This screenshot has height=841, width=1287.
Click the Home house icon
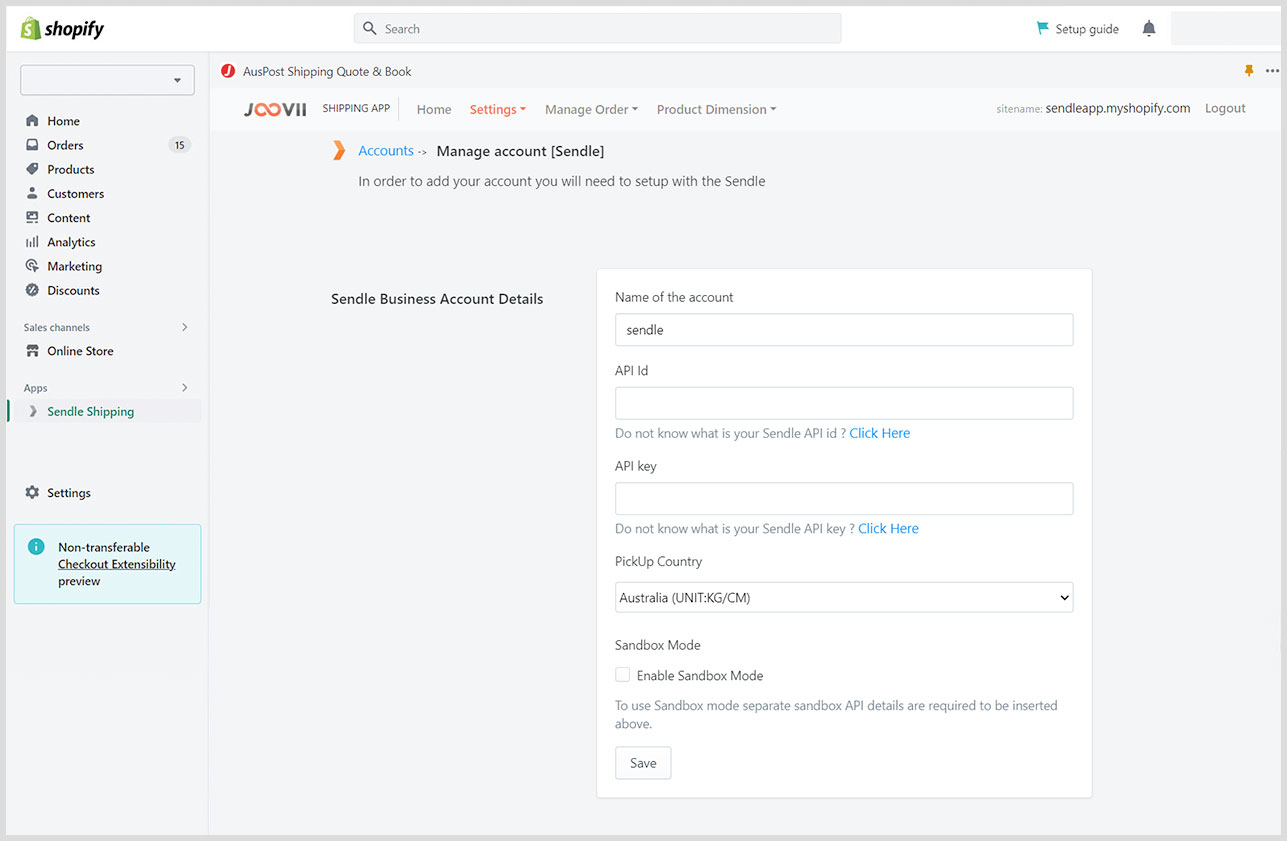click(x=32, y=121)
